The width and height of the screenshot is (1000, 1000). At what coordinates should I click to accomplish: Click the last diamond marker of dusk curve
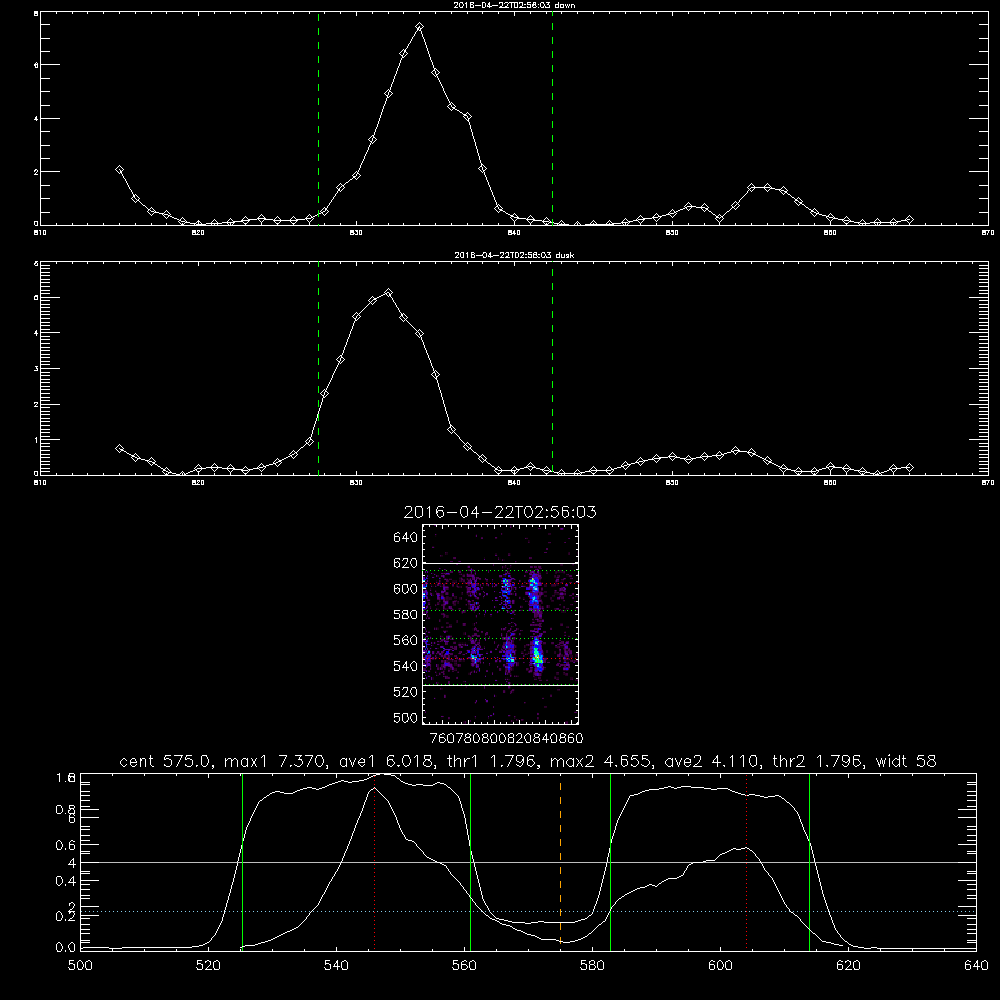[x=909, y=467]
